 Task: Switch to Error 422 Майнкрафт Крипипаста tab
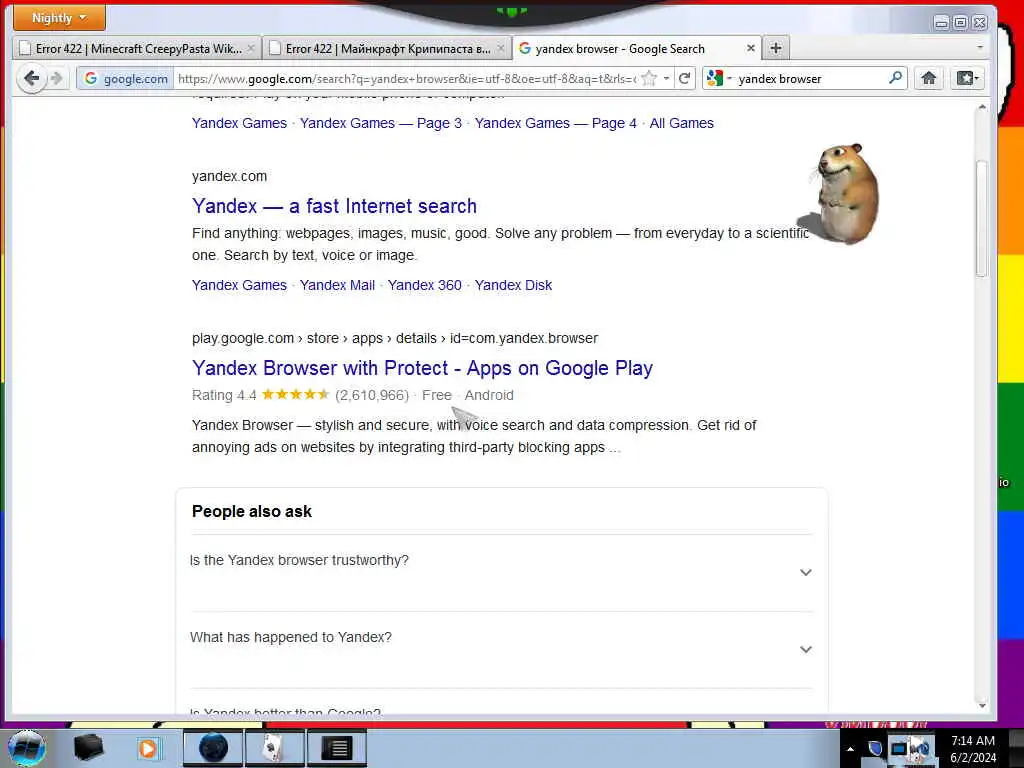coord(387,48)
